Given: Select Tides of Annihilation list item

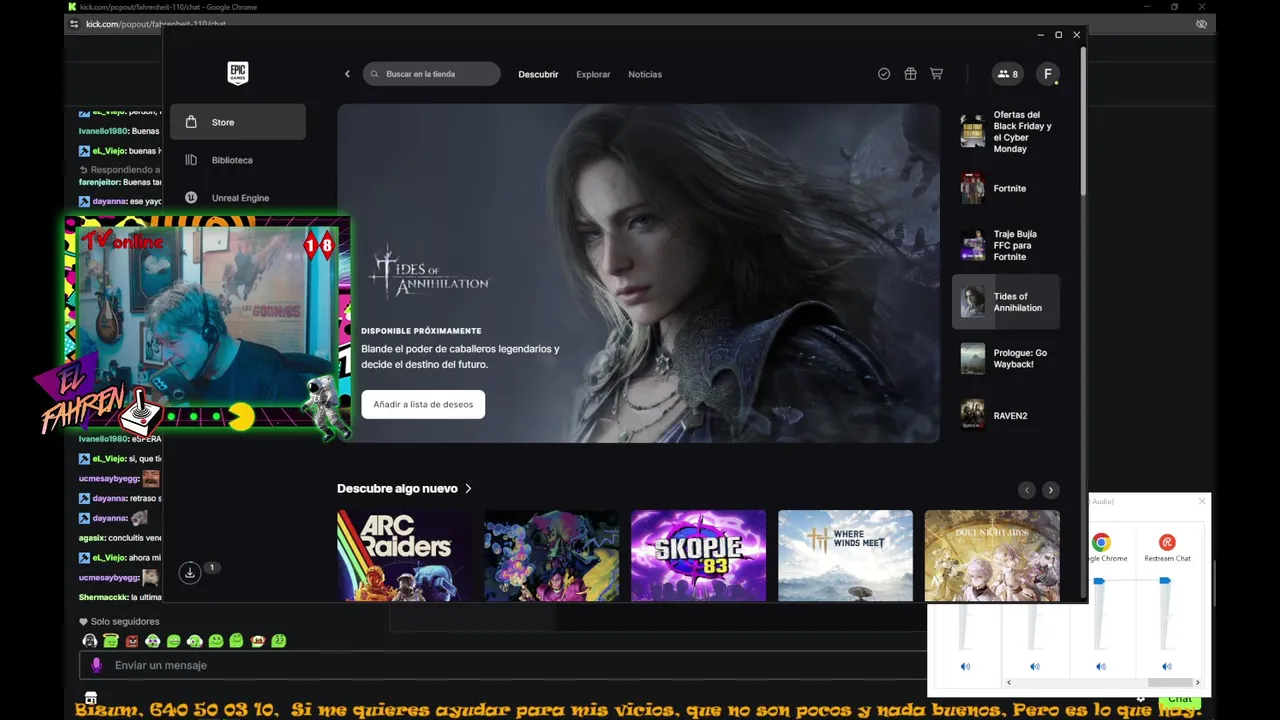Looking at the screenshot, I should 1006,302.
